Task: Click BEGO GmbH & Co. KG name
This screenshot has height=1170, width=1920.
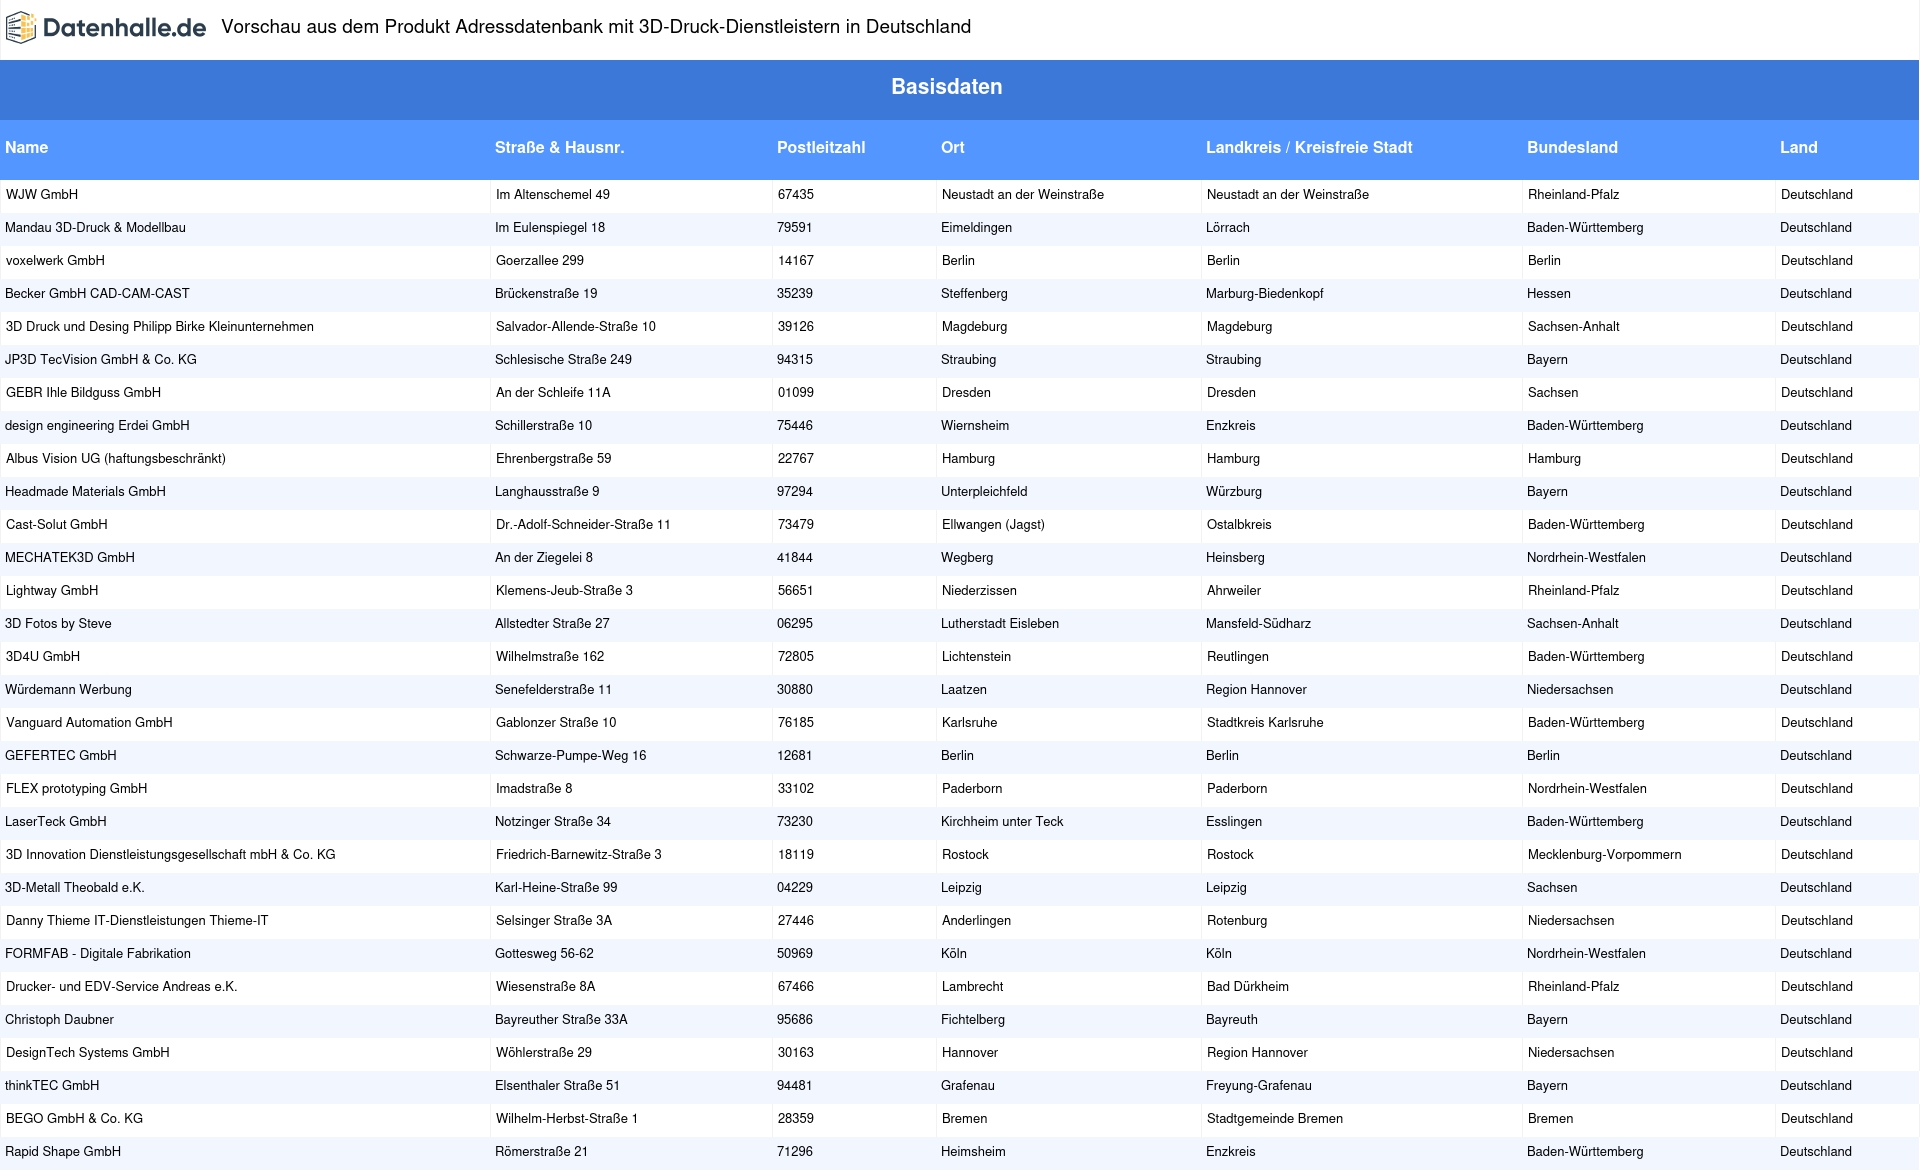Action: pyautogui.click(x=75, y=1118)
